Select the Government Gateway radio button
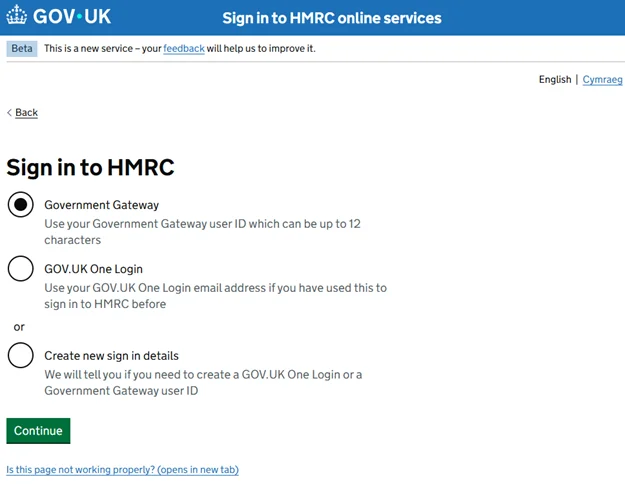The width and height of the screenshot is (625, 484). point(20,205)
